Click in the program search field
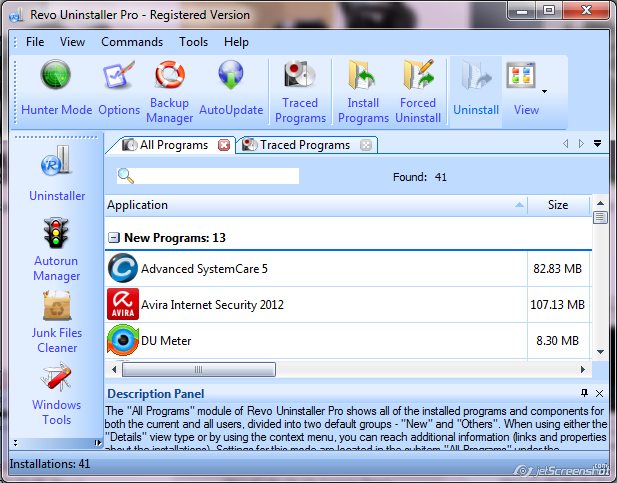The height and width of the screenshot is (483, 617). click(x=208, y=176)
